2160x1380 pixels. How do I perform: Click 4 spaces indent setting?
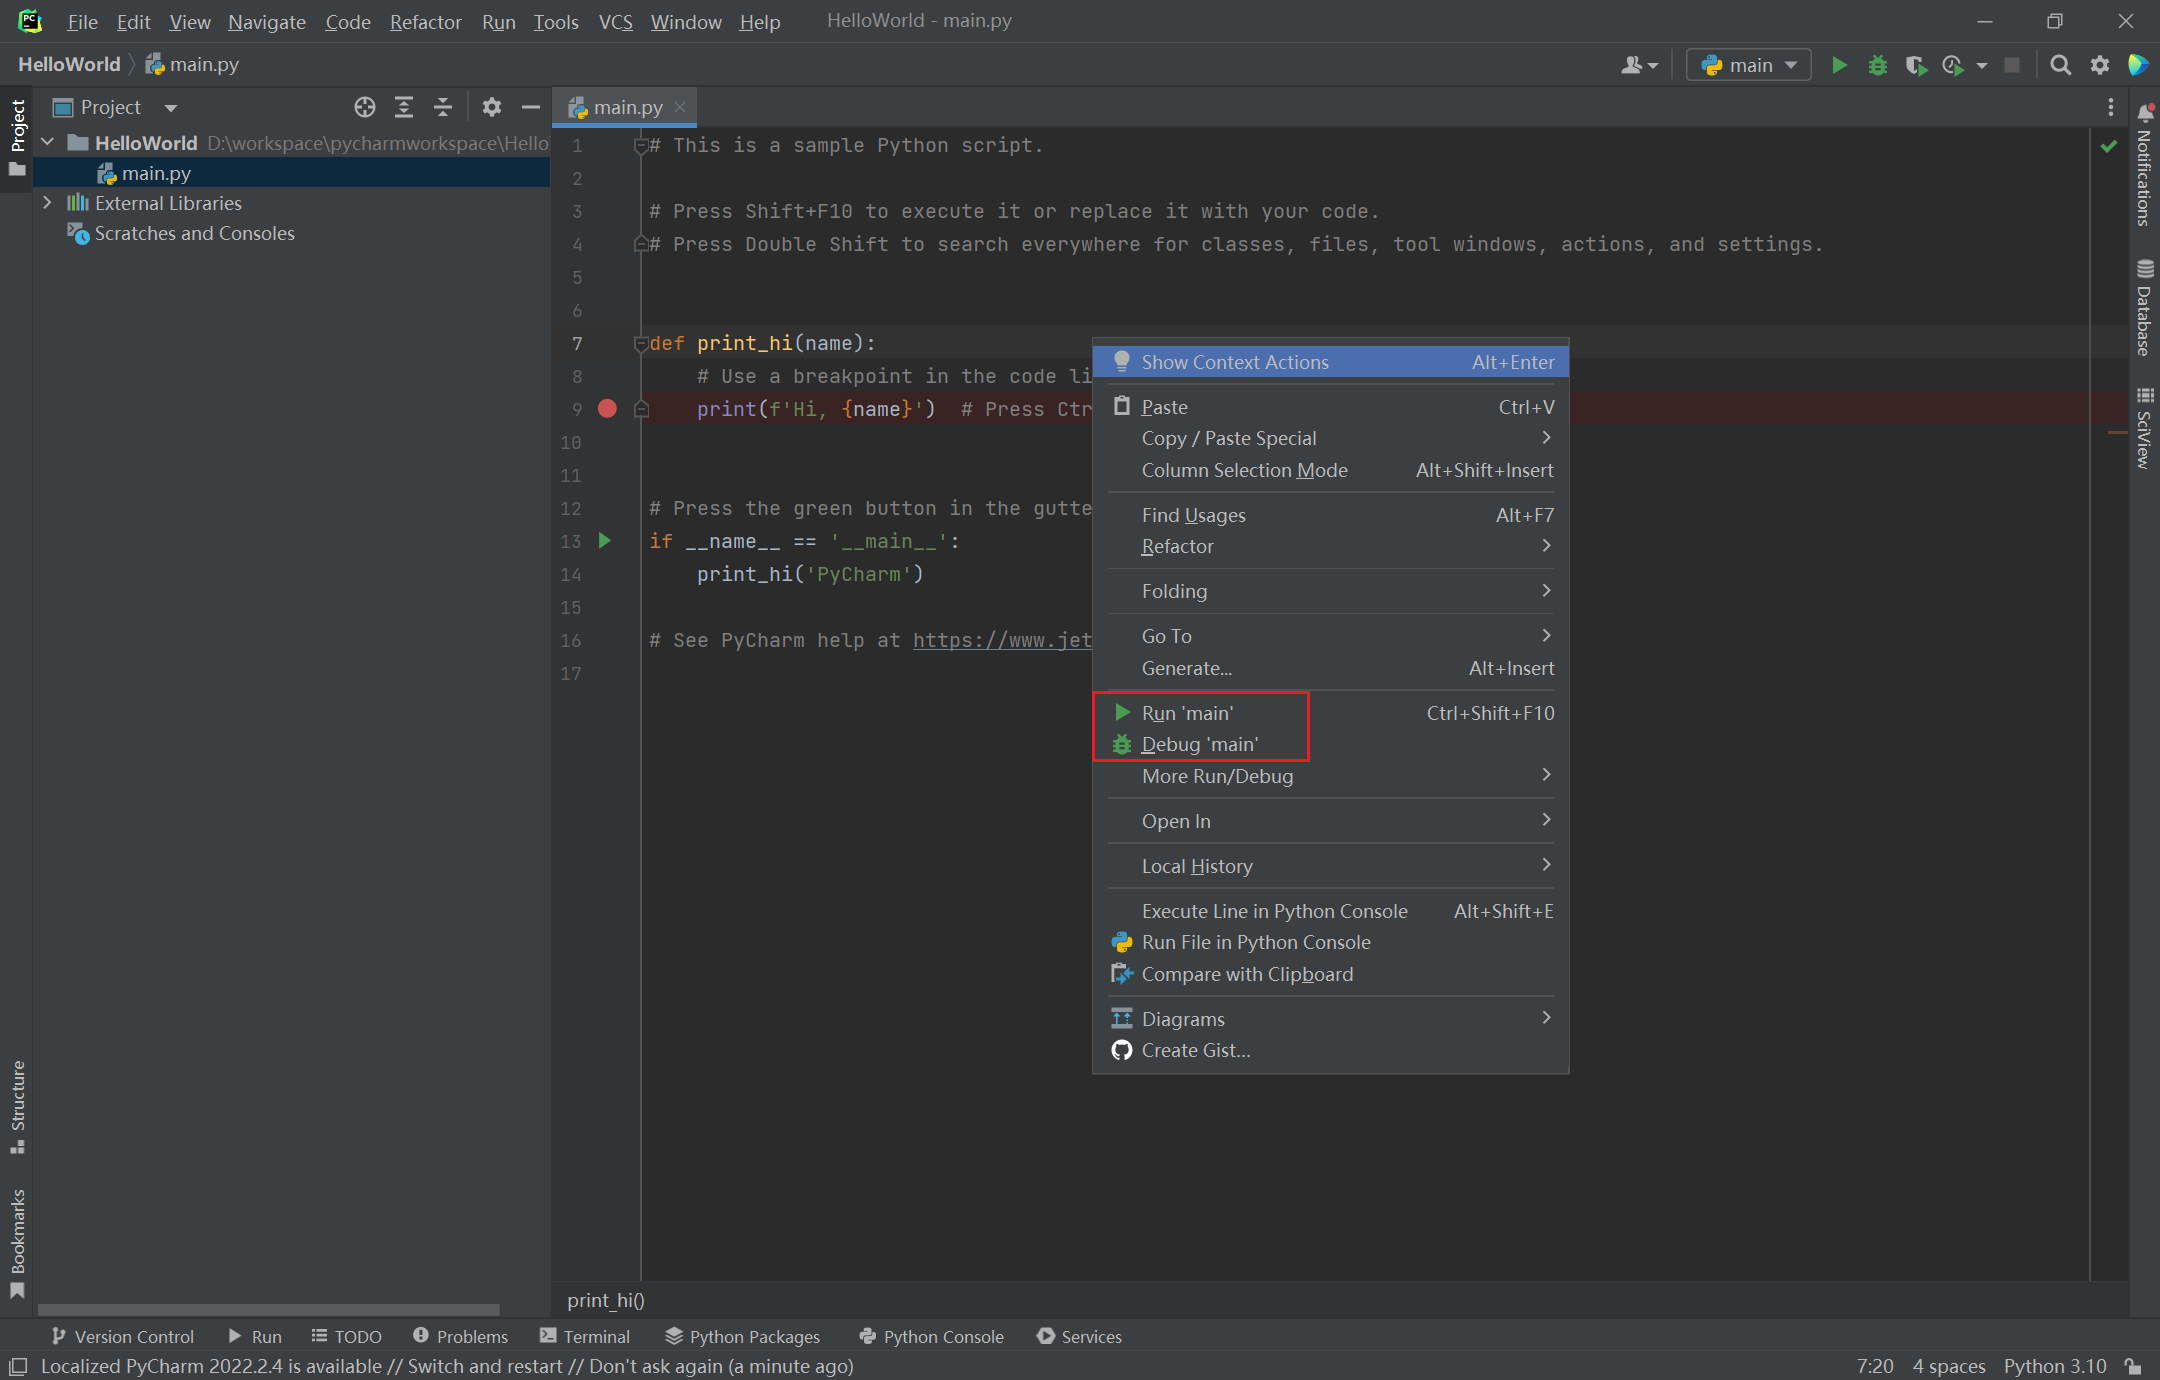pyautogui.click(x=1948, y=1366)
